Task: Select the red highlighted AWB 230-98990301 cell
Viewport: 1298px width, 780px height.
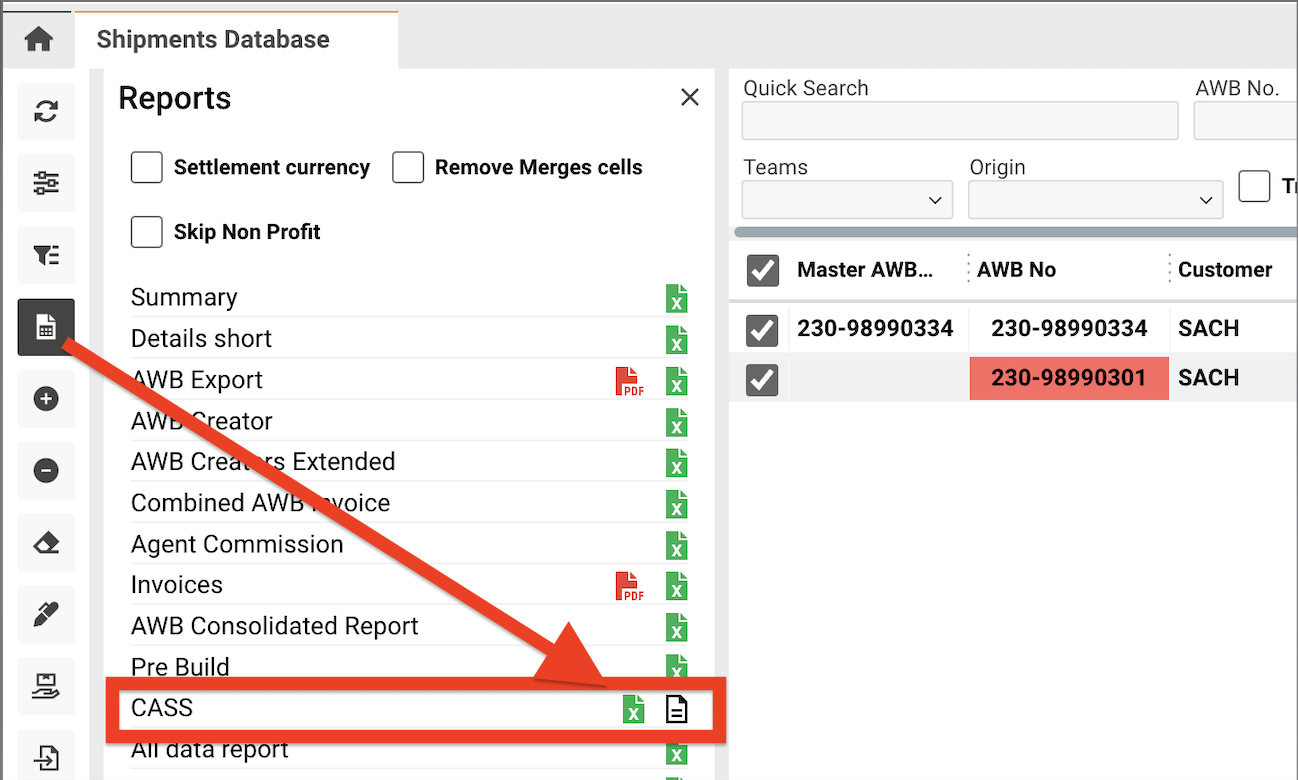Action: (1068, 378)
